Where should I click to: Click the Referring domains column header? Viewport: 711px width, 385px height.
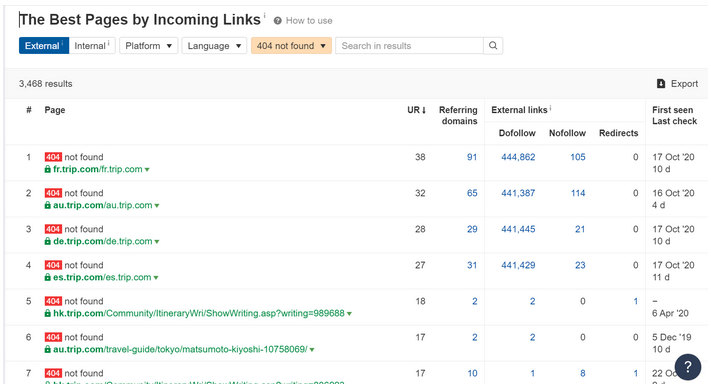point(458,116)
